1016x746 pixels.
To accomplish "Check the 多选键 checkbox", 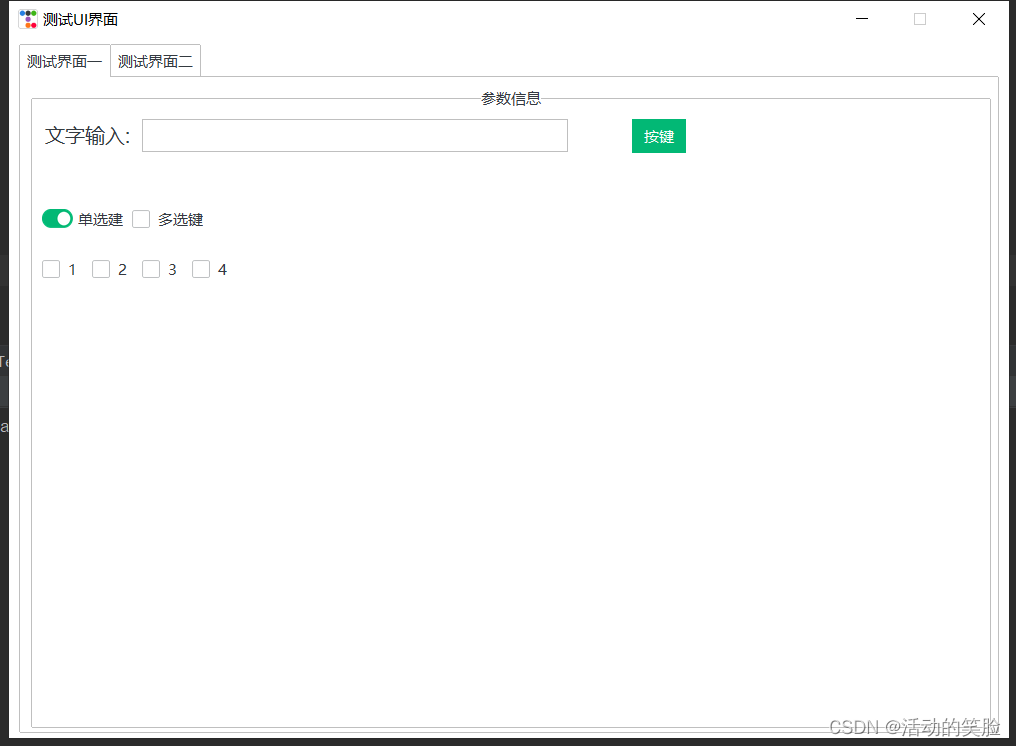I will tap(141, 219).
